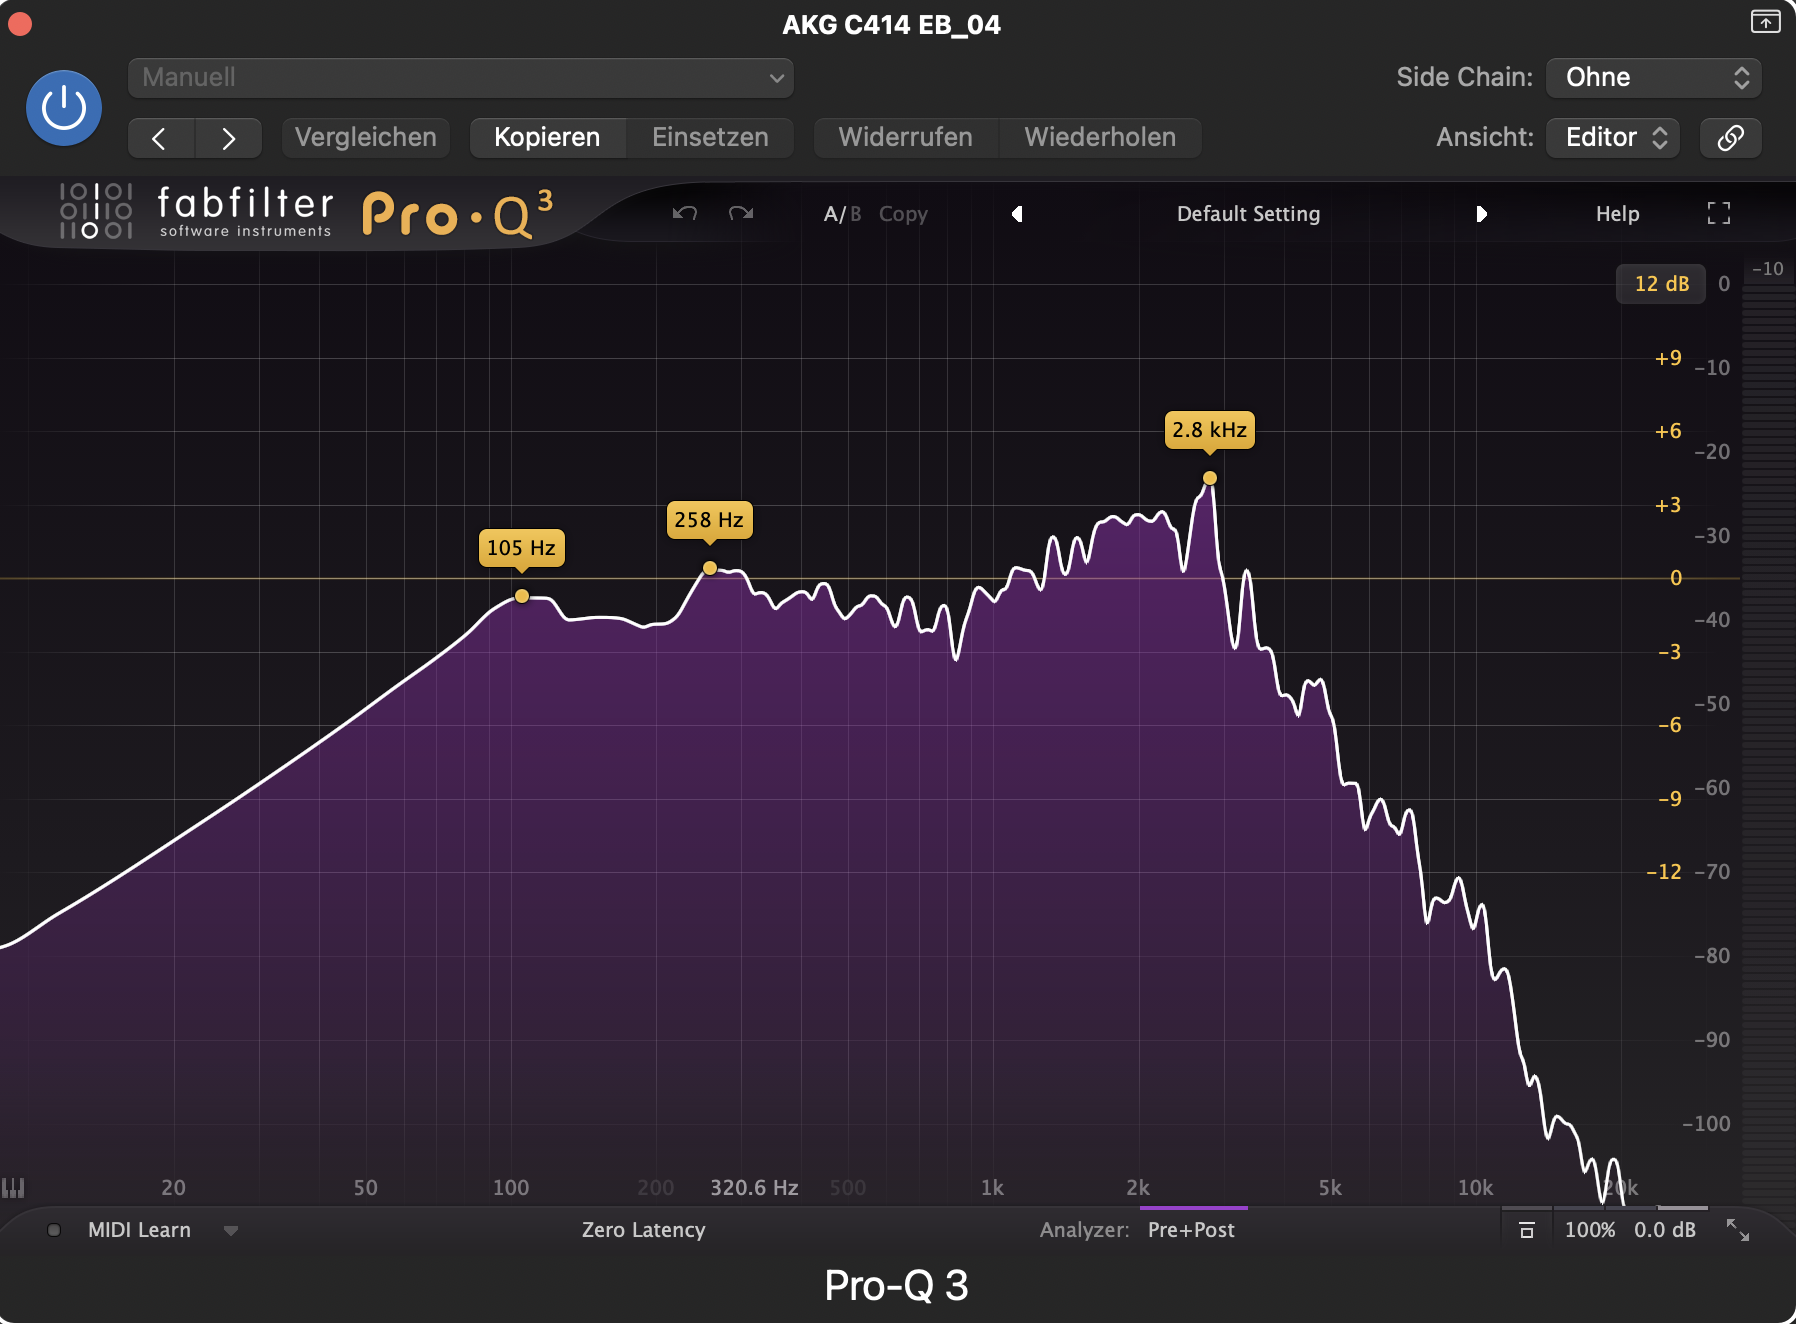The width and height of the screenshot is (1796, 1324).
Task: Click the Vergleichen button
Action: click(366, 138)
